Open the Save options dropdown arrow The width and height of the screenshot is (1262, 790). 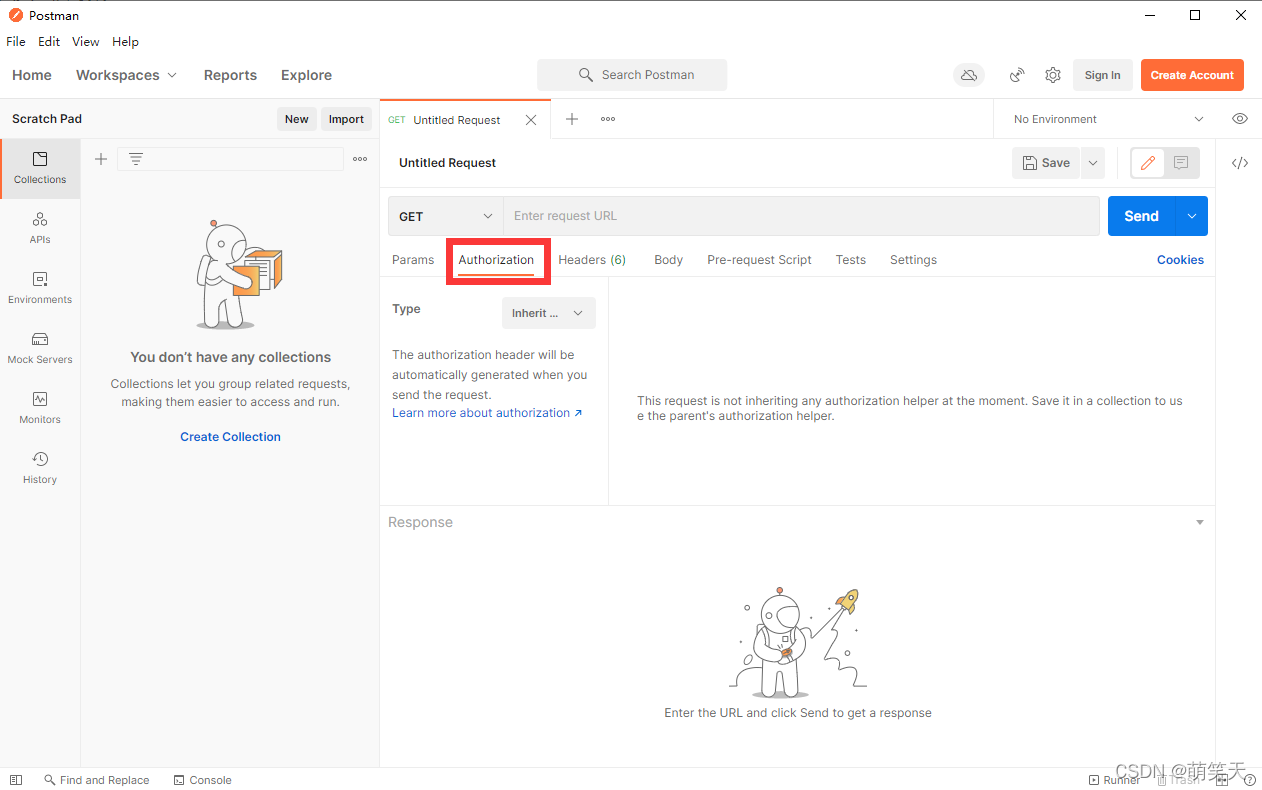1093,163
